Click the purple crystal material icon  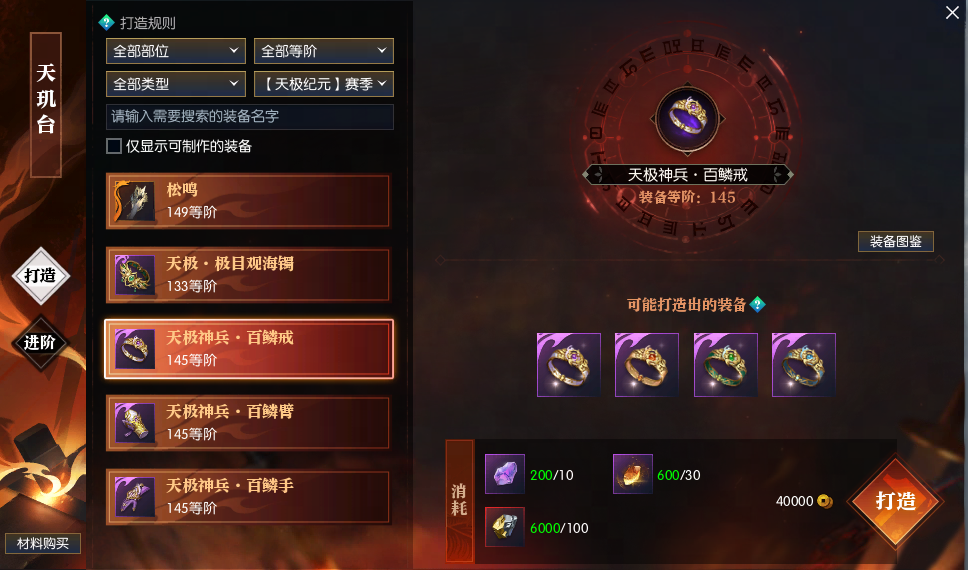(504, 474)
